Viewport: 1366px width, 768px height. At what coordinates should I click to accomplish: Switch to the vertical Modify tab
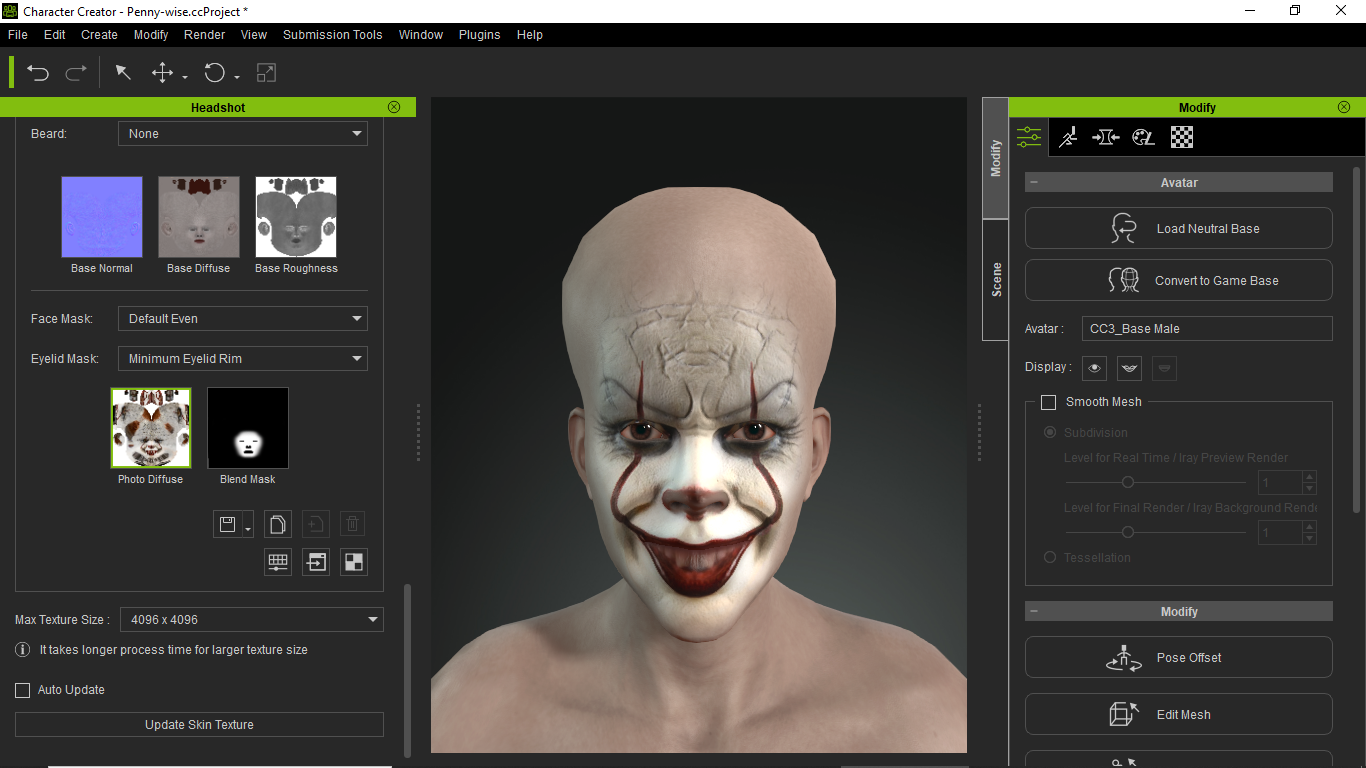pos(996,158)
